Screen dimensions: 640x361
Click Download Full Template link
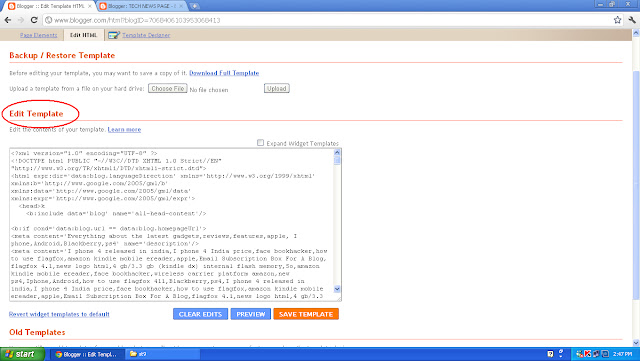[x=224, y=73]
